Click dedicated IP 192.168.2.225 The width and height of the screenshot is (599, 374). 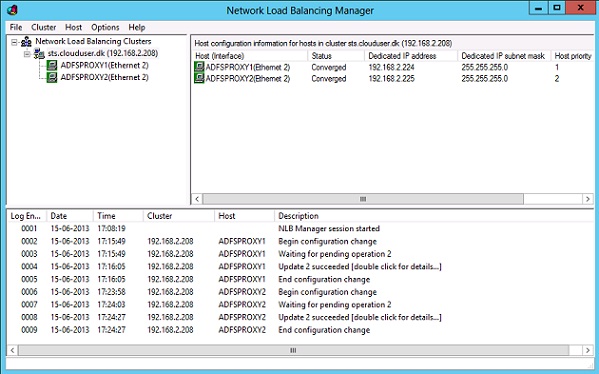391,79
